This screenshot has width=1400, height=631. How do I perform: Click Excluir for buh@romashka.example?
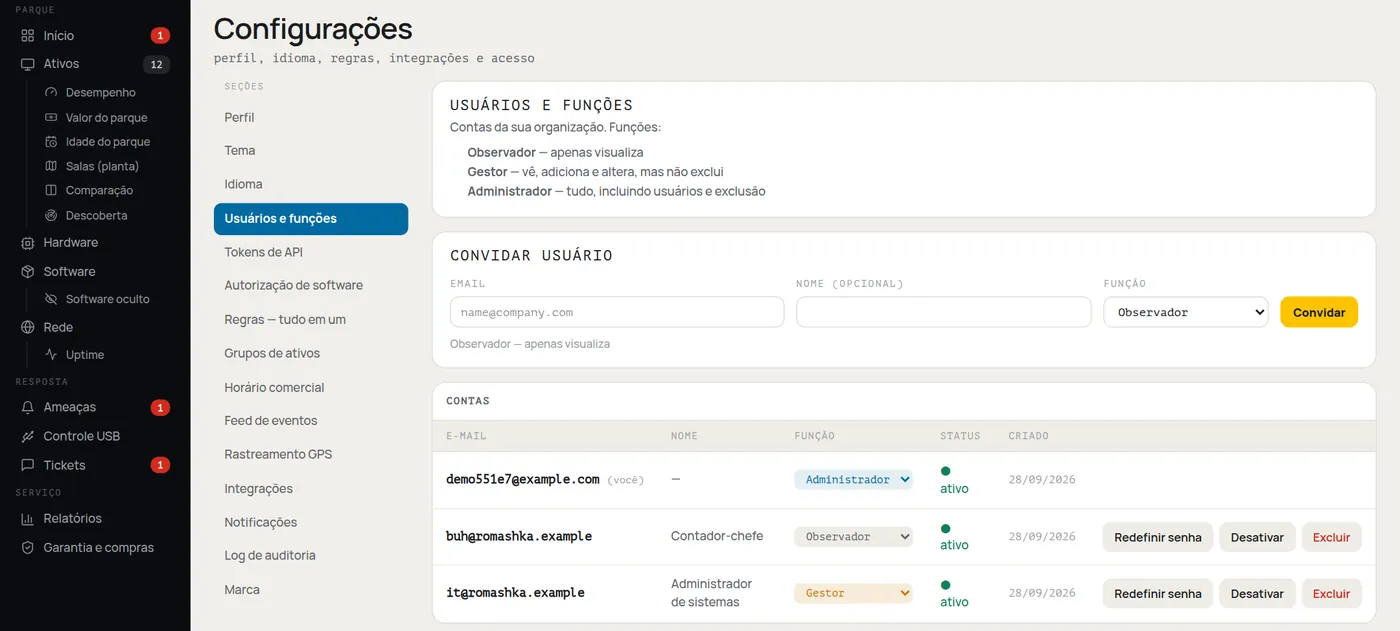coord(1331,537)
